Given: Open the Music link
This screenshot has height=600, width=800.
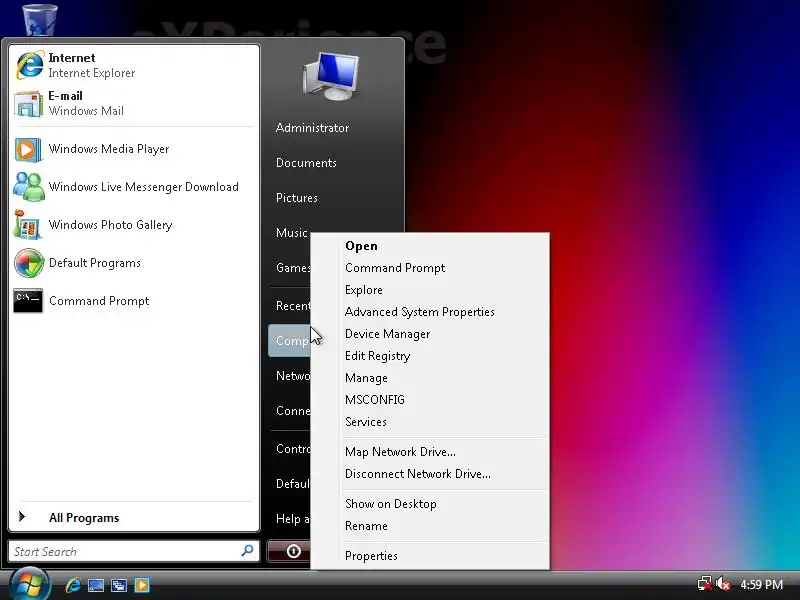Looking at the screenshot, I should [291, 233].
